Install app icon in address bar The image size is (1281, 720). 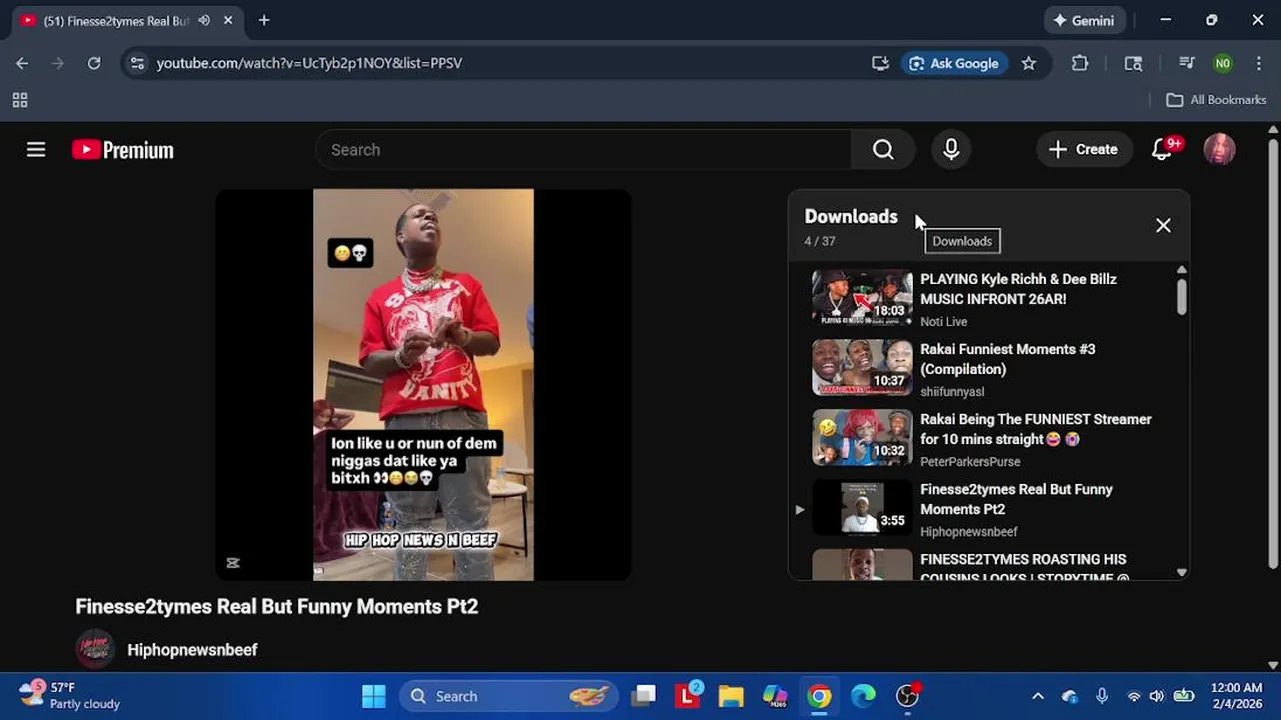pos(880,63)
